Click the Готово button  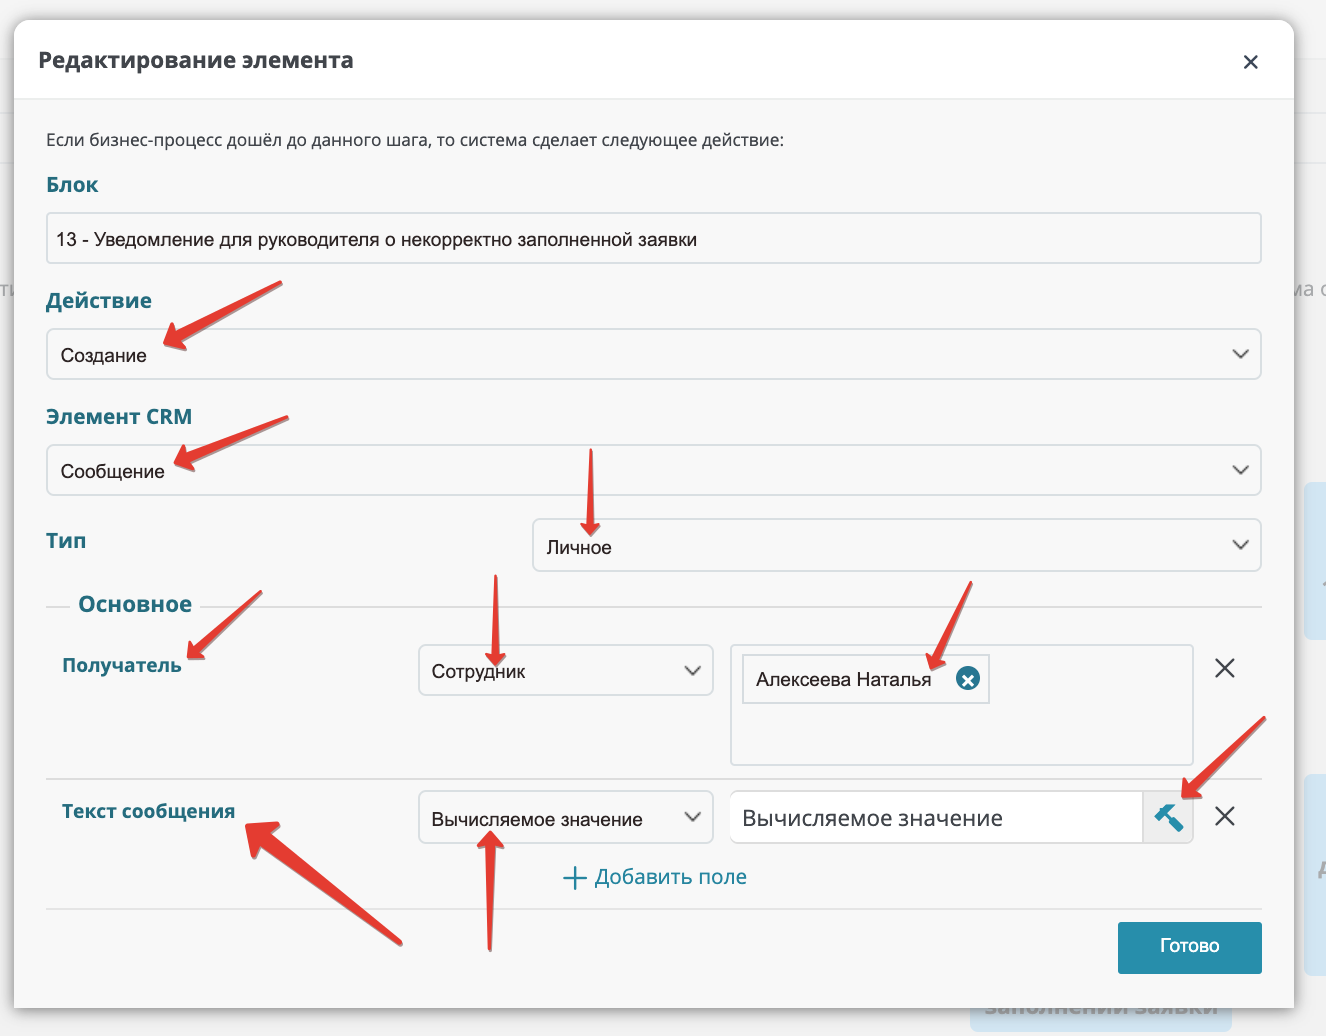[1190, 947]
